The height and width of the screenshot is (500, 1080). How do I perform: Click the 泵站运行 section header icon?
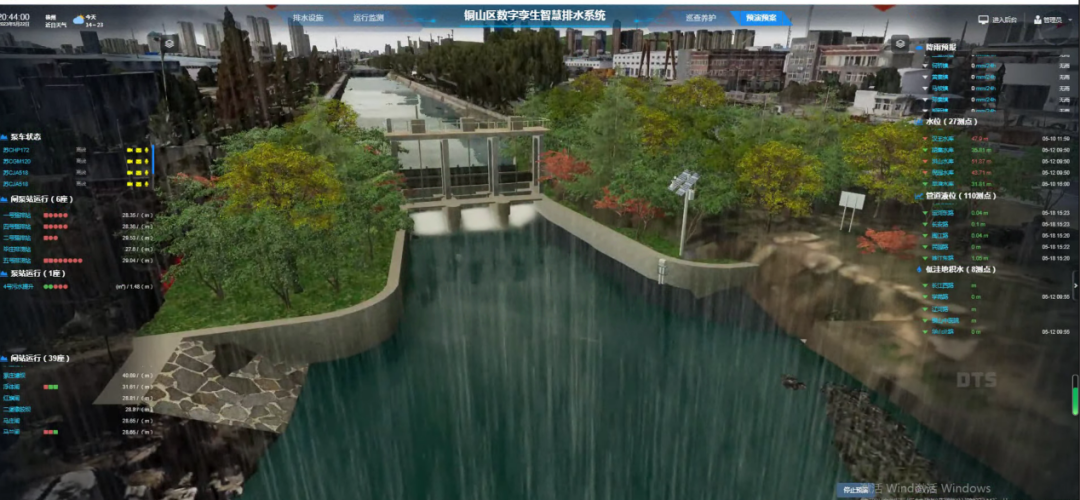(x=4, y=273)
